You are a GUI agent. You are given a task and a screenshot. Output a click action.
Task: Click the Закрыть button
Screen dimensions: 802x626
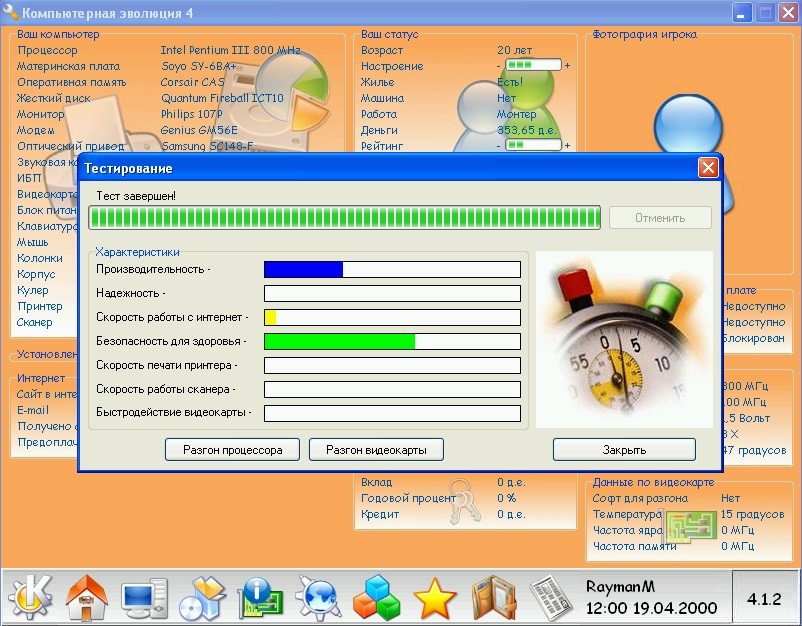point(624,450)
